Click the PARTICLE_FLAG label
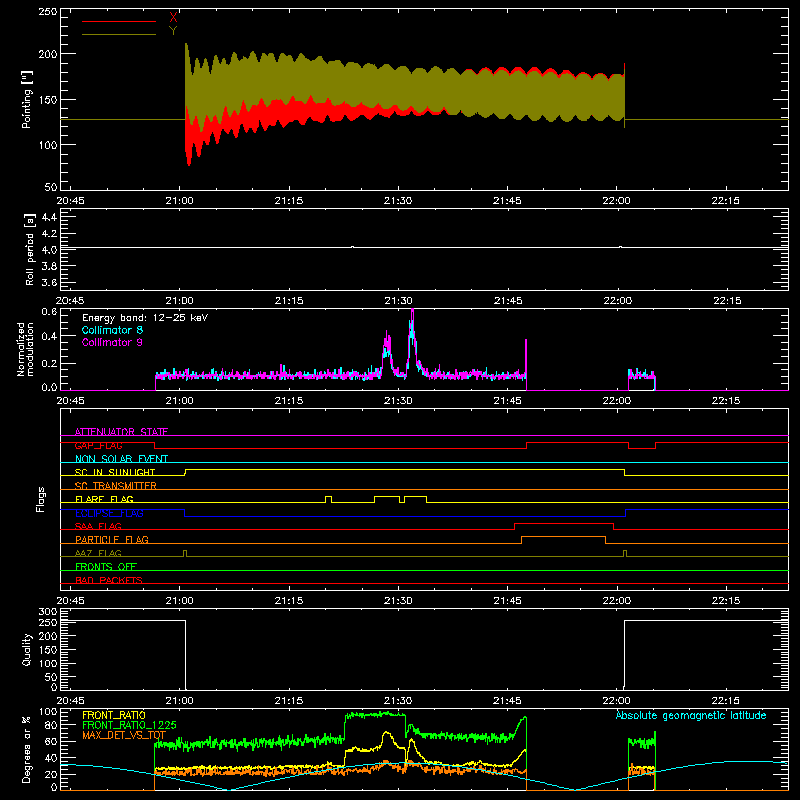This screenshot has width=800, height=800. pos(112,539)
